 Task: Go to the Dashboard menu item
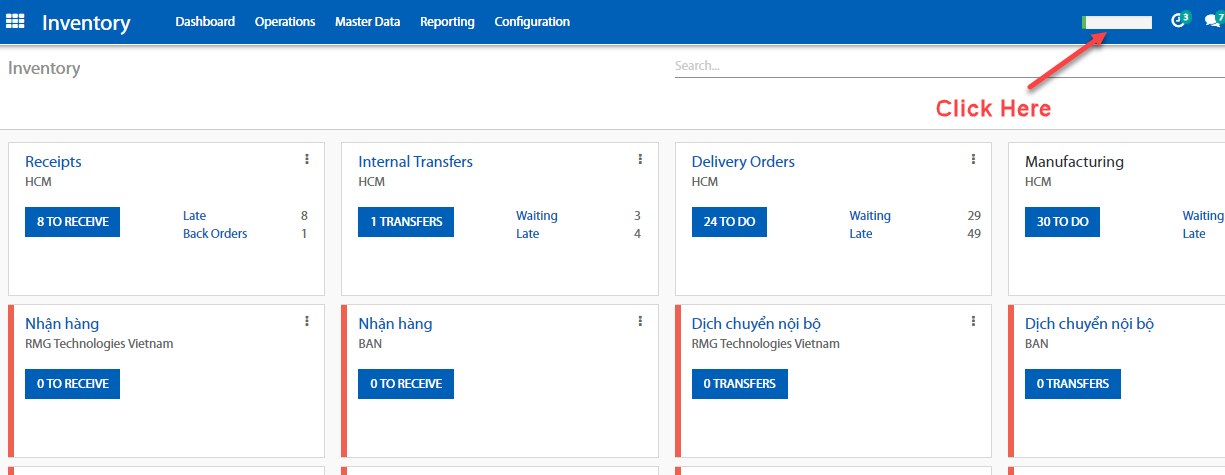pos(205,22)
